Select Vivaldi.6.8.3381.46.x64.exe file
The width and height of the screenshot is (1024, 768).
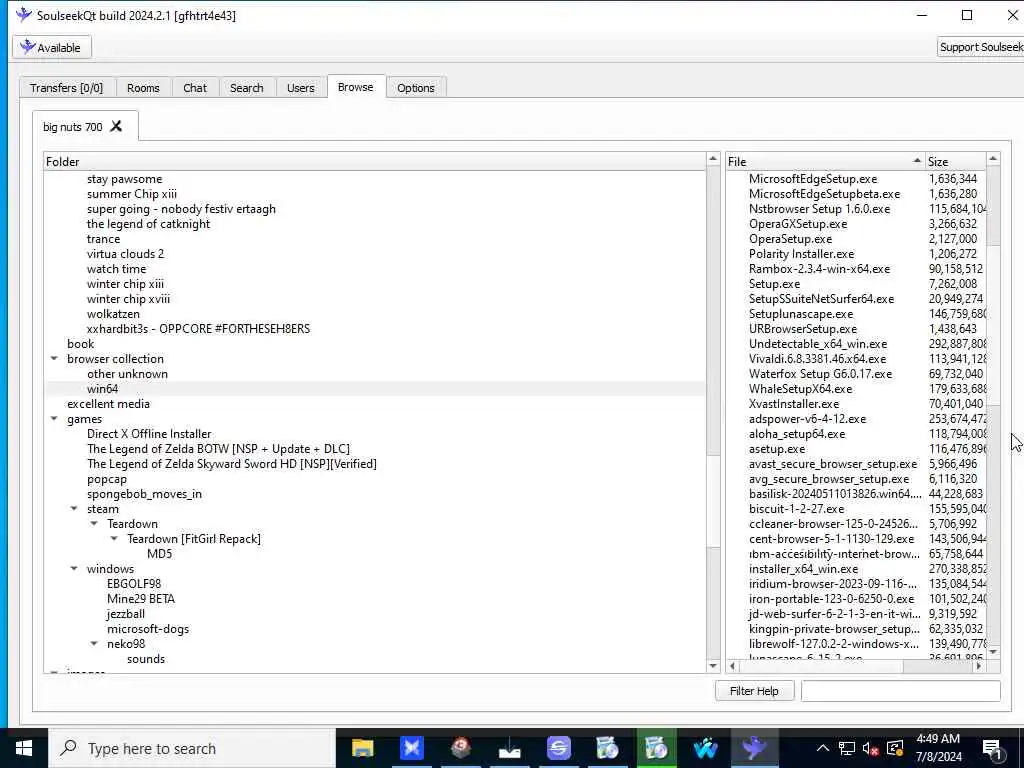(x=818, y=359)
